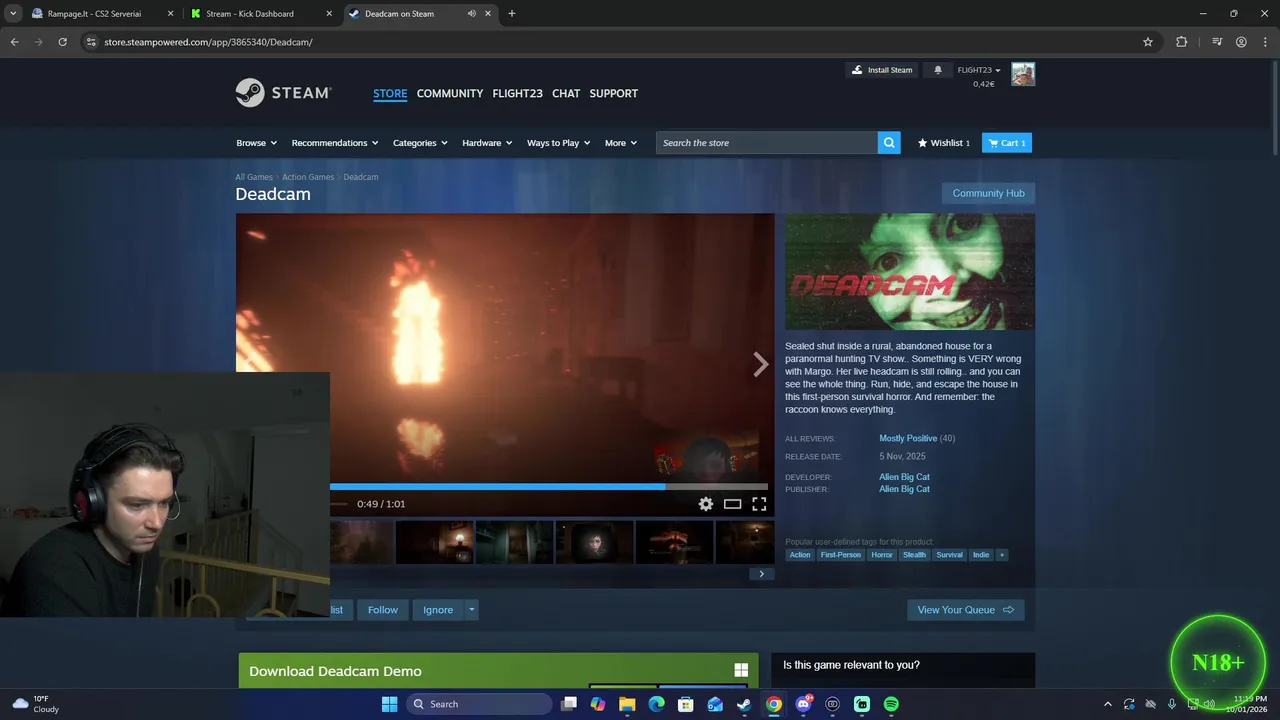Viewport: 1280px width, 720px height.
Task: Open Chrome extensions puzzle icon
Action: click(1181, 42)
